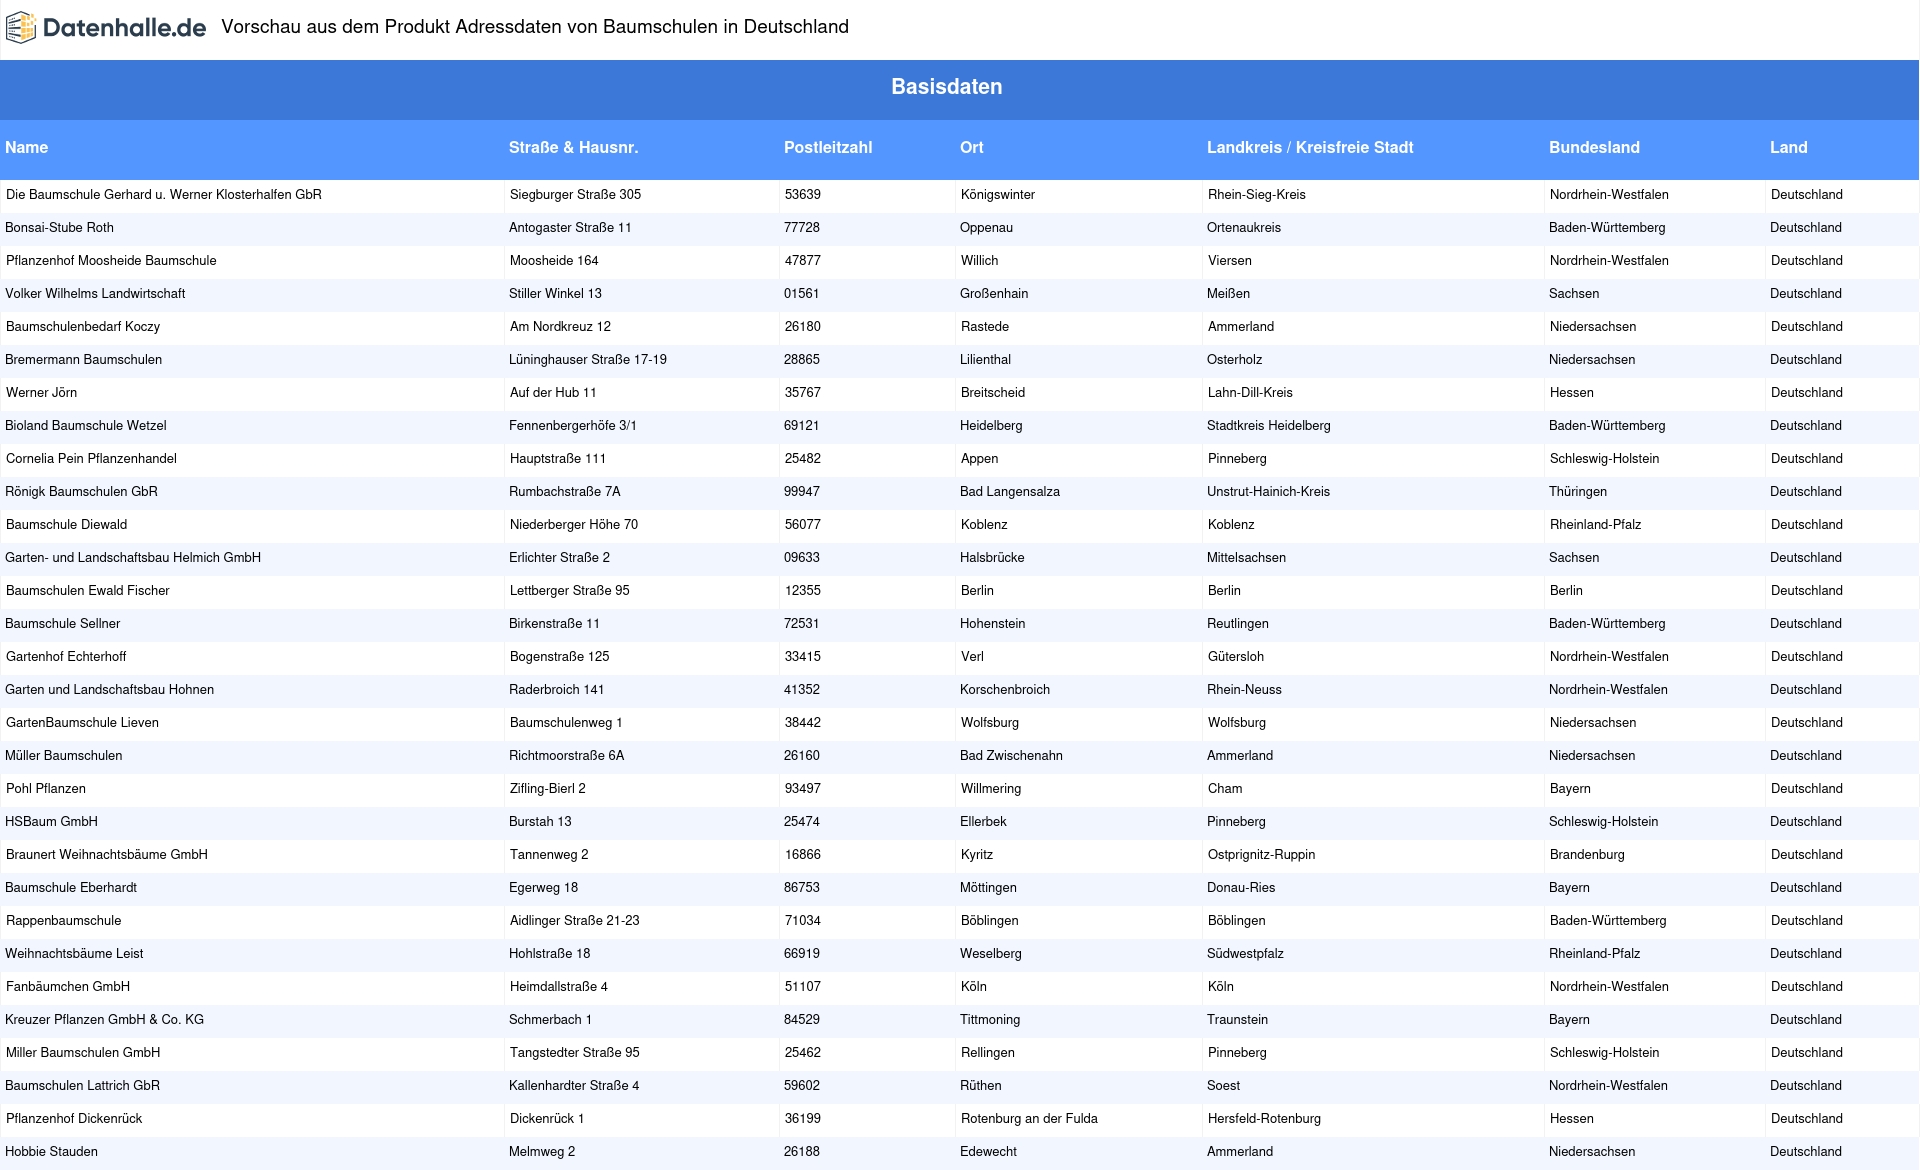The height and width of the screenshot is (1170, 1920).
Task: Select the Land column header
Action: (1788, 148)
